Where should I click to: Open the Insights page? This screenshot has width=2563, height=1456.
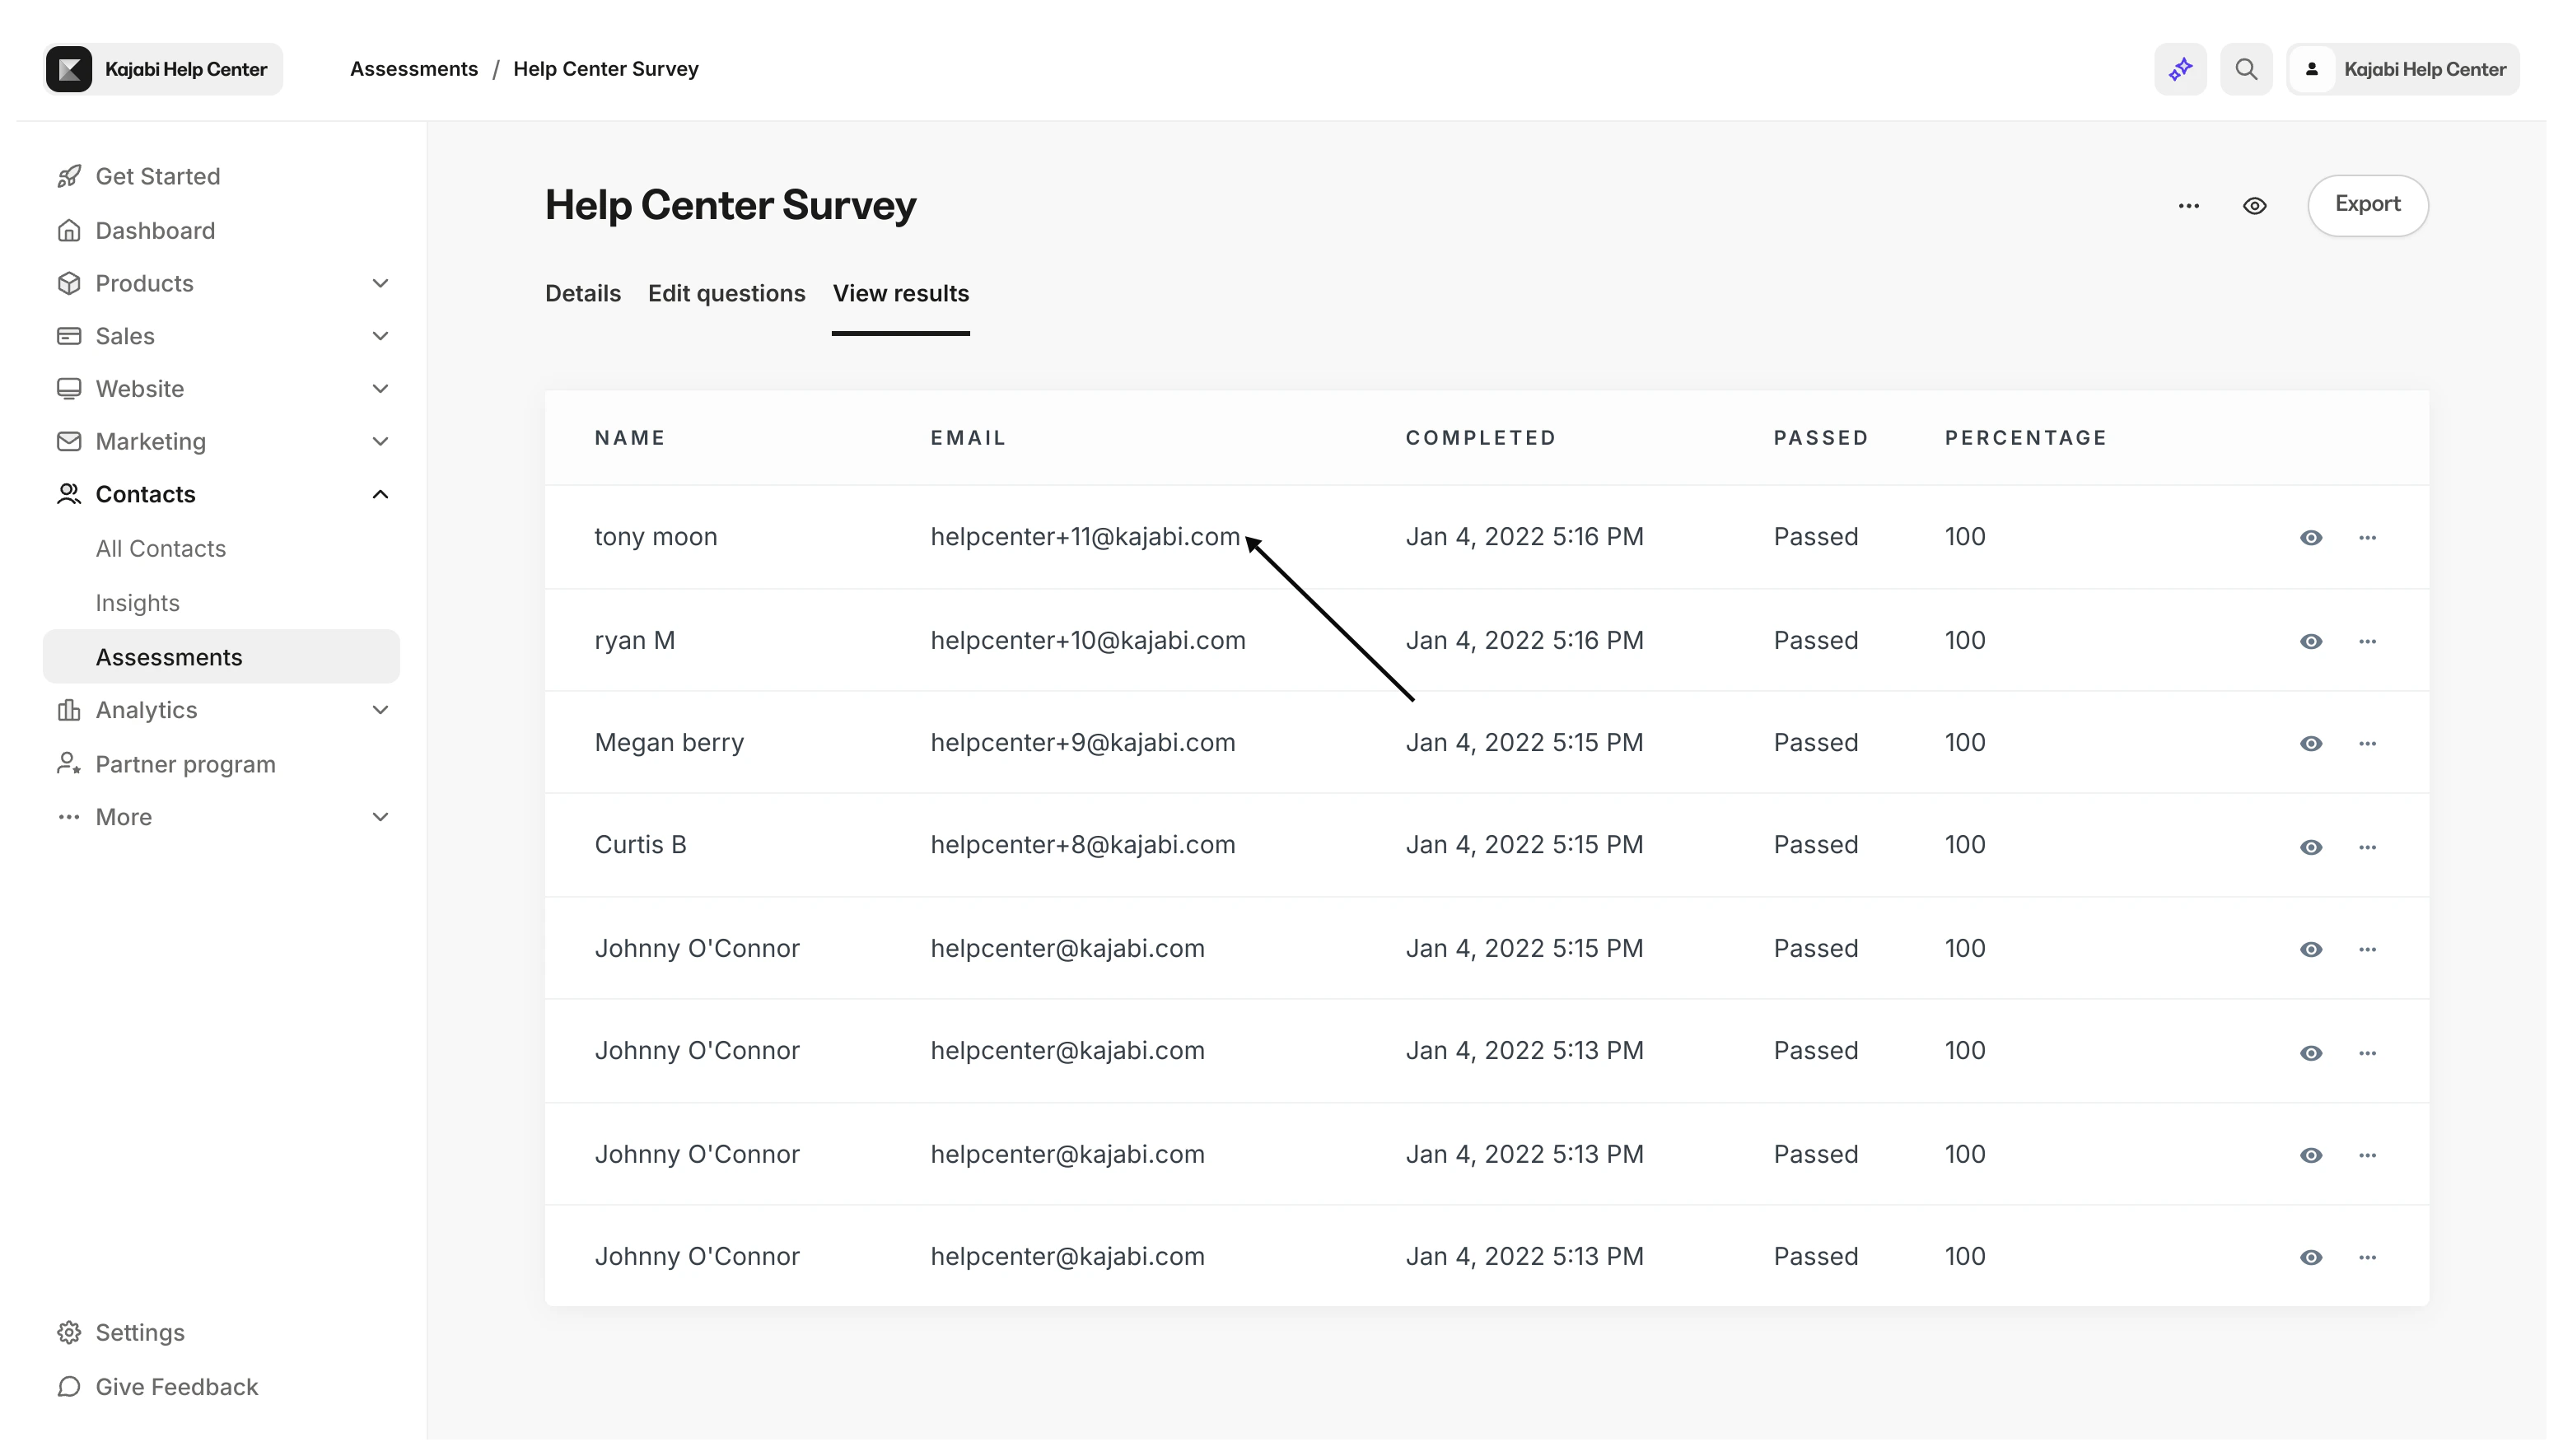138,602
